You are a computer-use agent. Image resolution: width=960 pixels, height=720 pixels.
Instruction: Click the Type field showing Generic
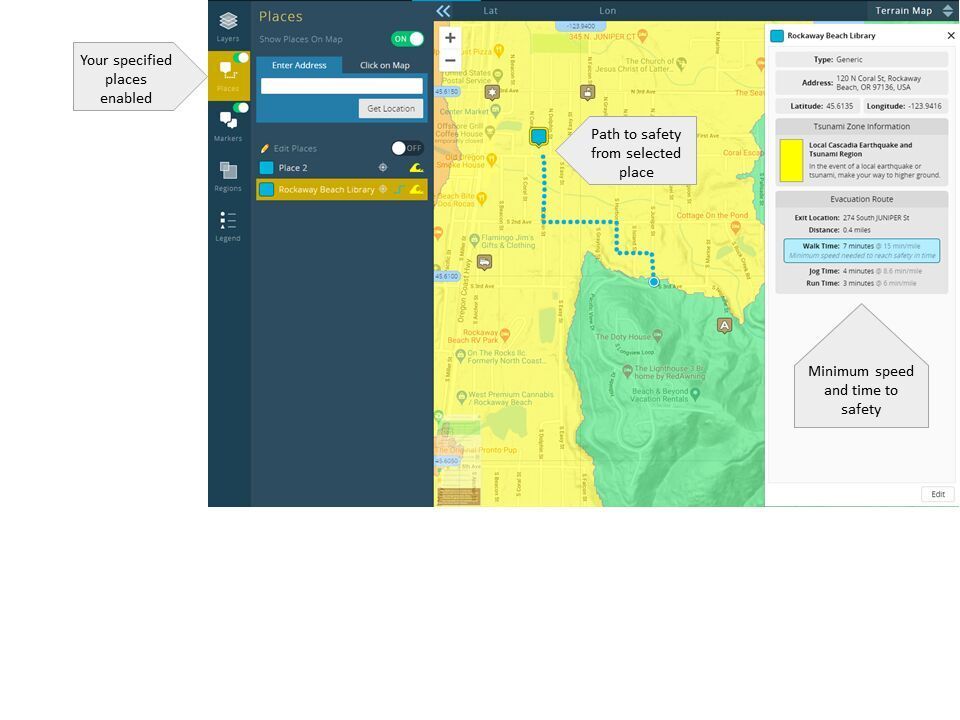tap(861, 60)
